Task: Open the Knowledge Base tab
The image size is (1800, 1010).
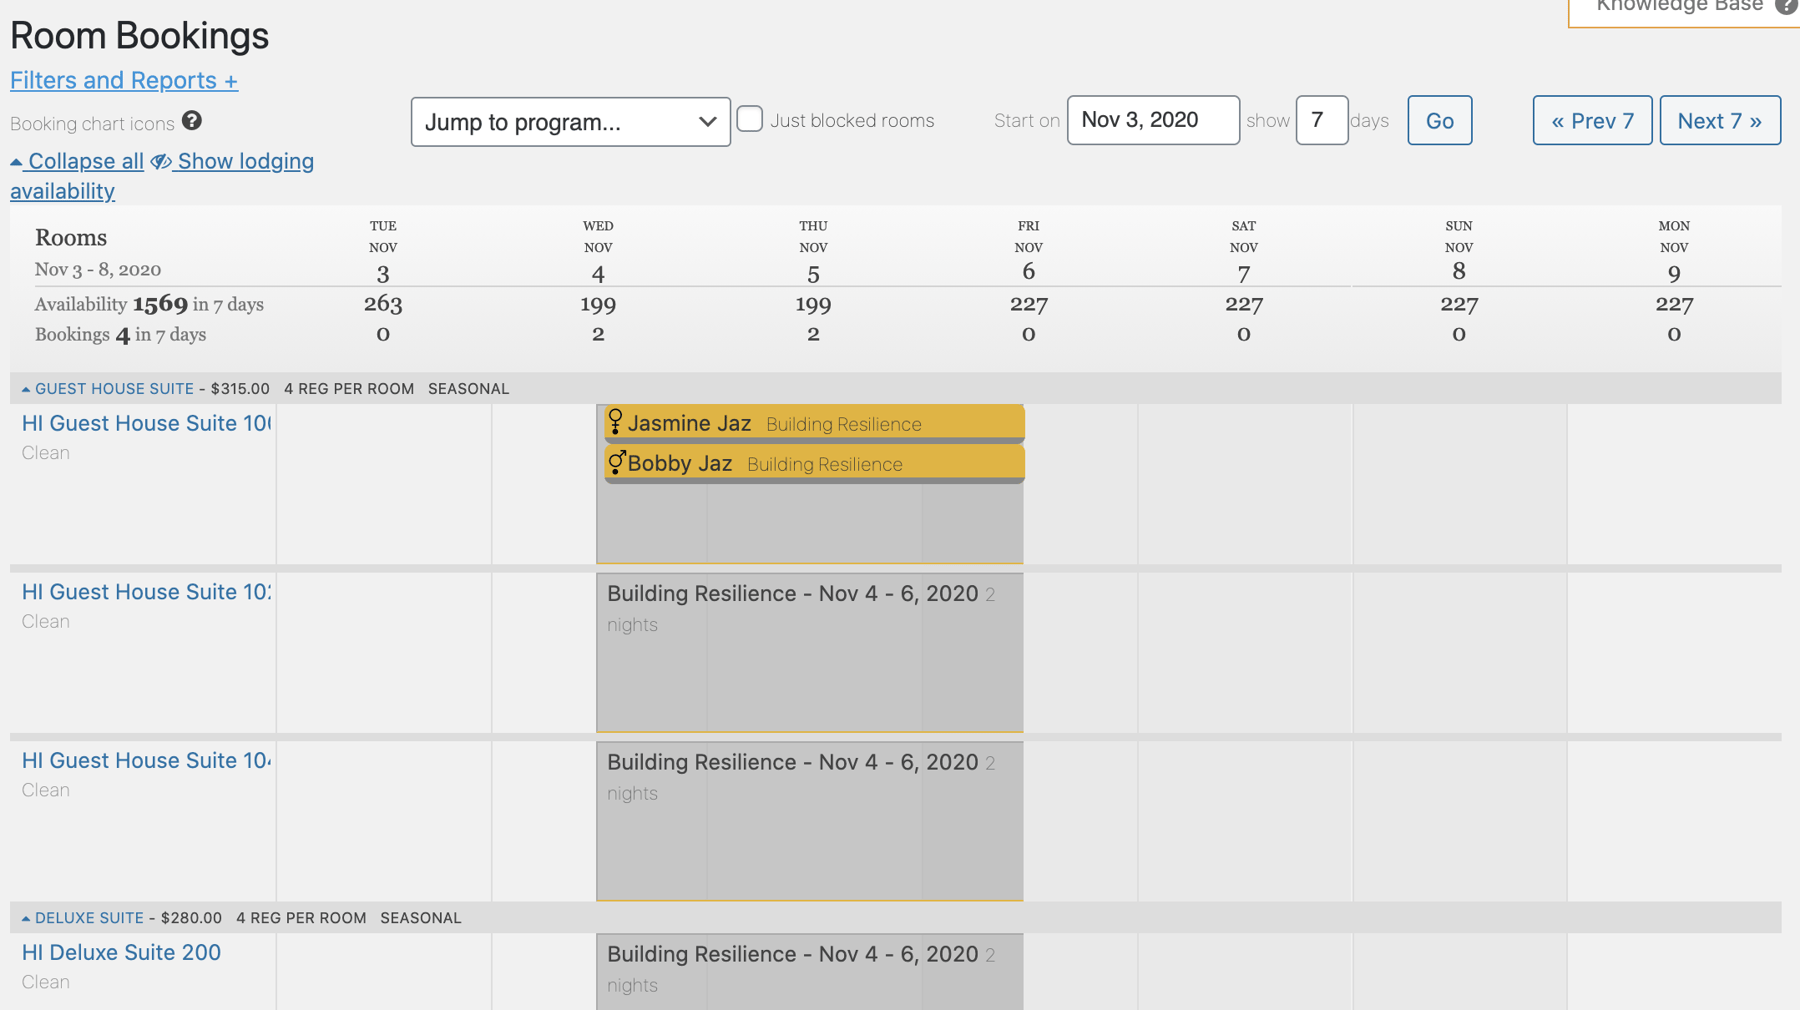Action: [1678, 8]
